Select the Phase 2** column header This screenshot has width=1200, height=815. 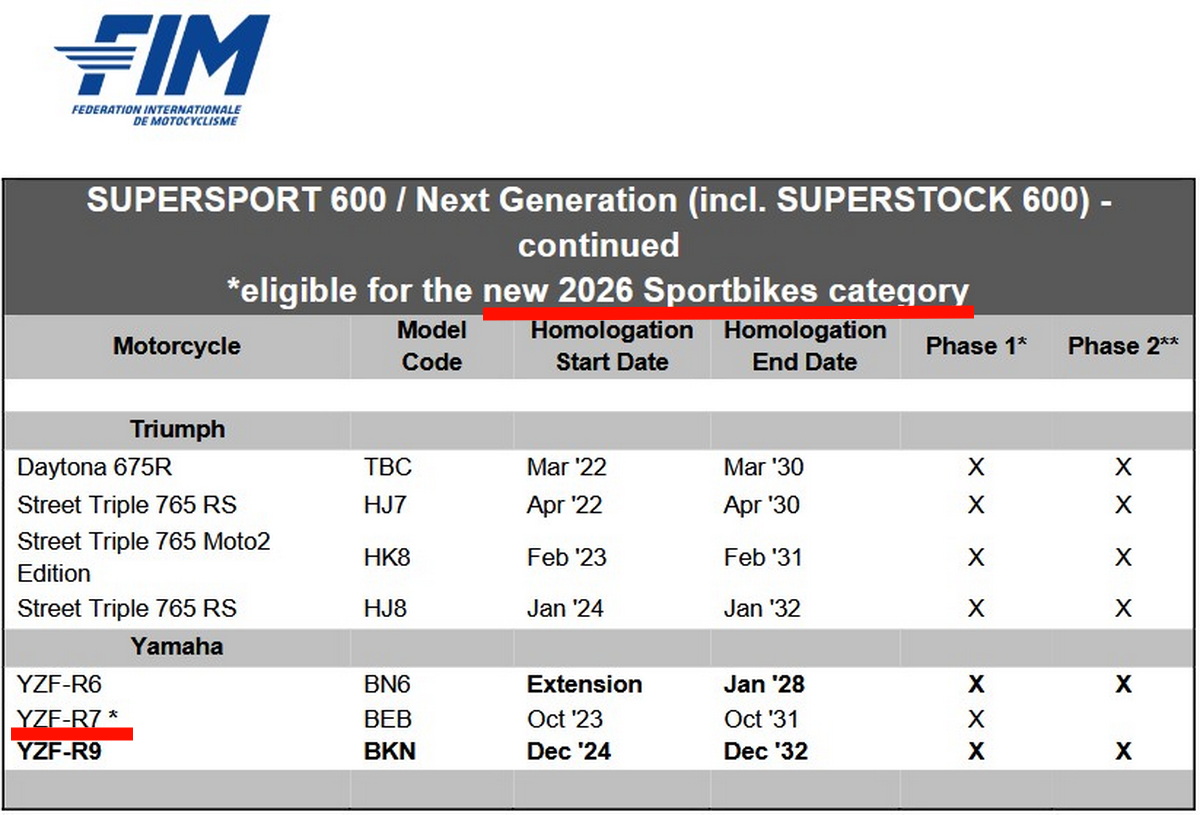click(x=1123, y=346)
